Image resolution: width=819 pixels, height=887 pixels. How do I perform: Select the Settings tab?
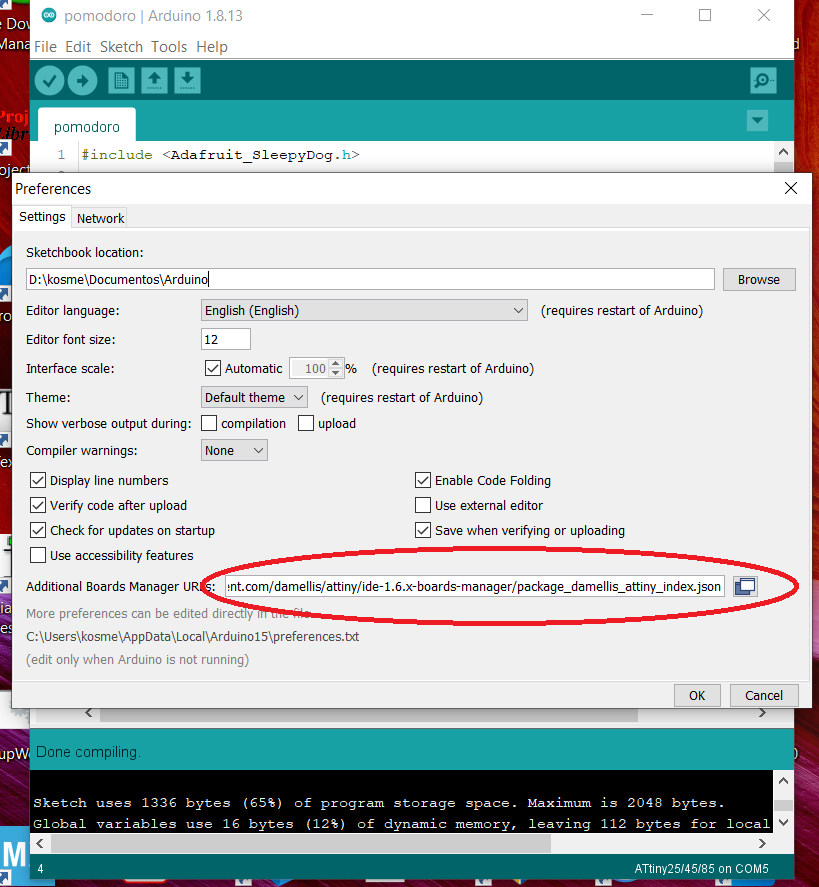(x=42, y=217)
